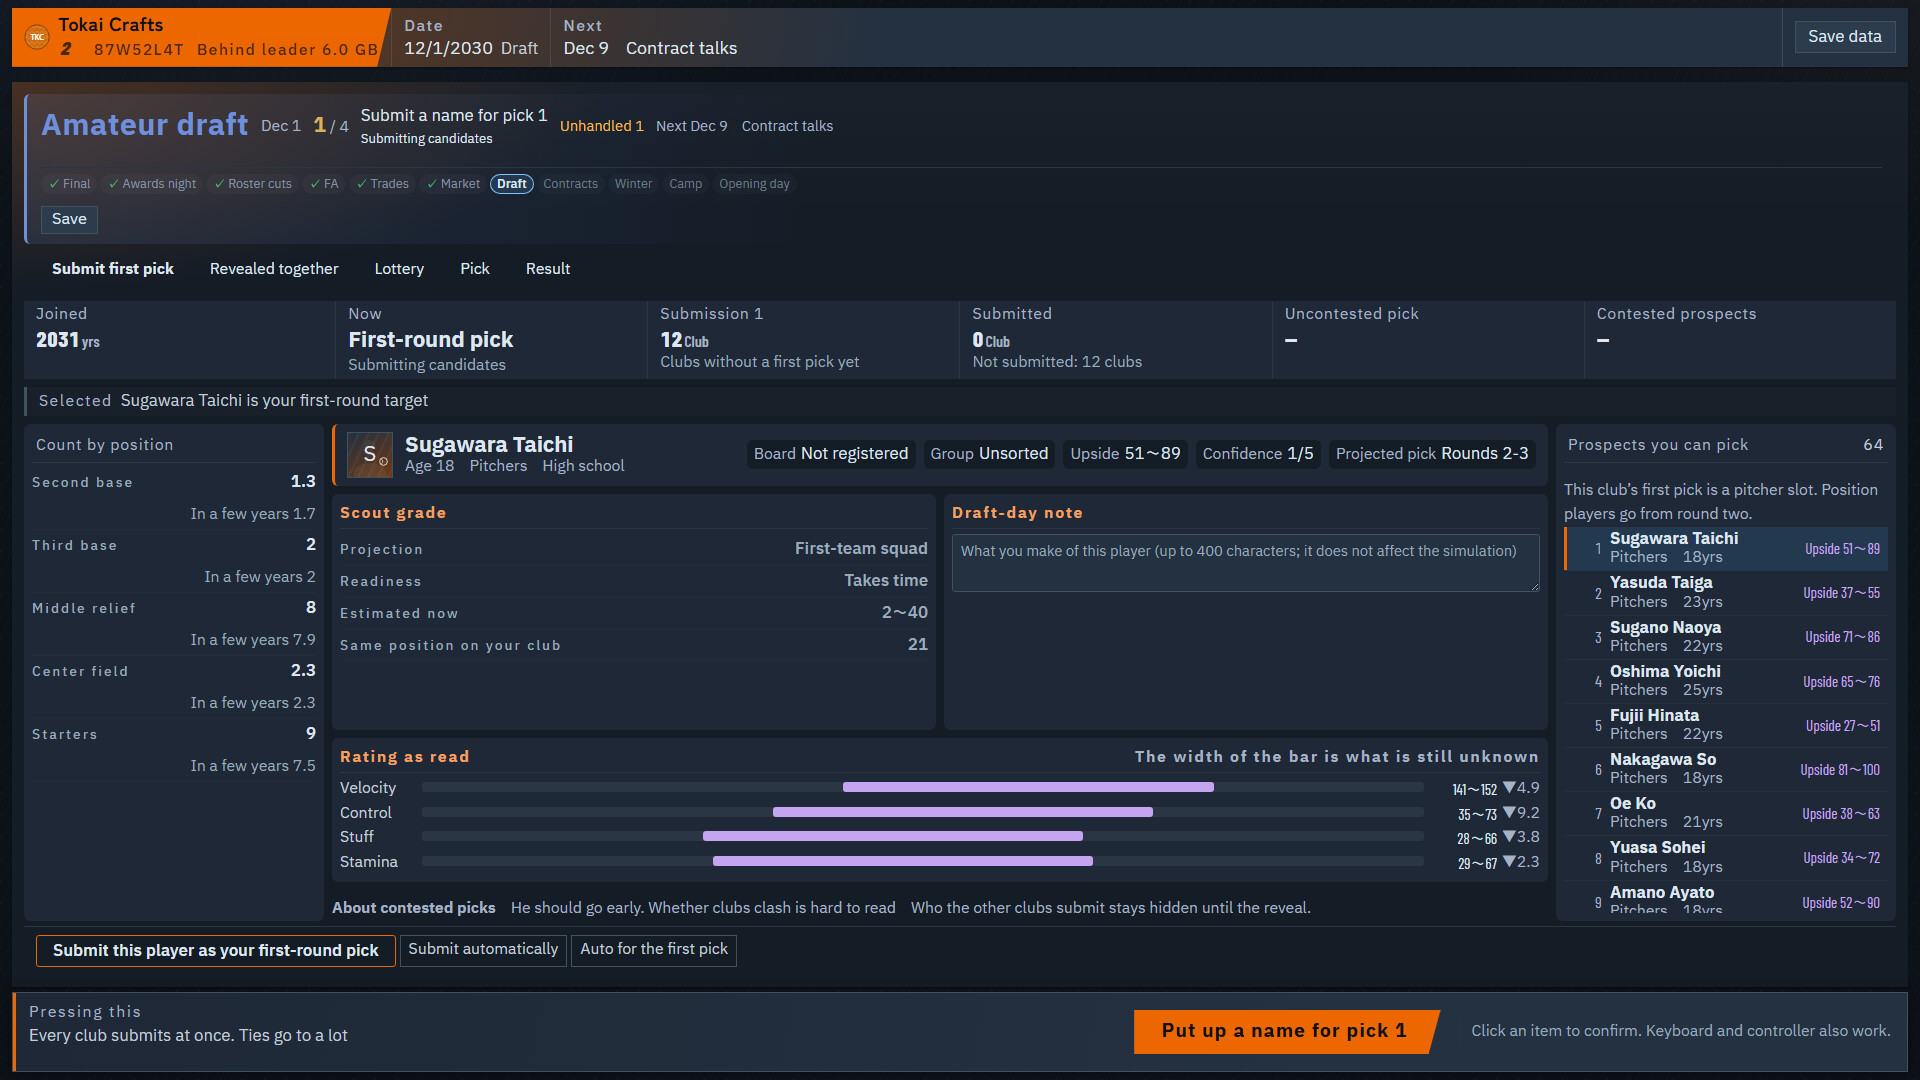Image resolution: width=1920 pixels, height=1080 pixels.
Task: Submit this player as your first-round pick
Action: [215, 950]
